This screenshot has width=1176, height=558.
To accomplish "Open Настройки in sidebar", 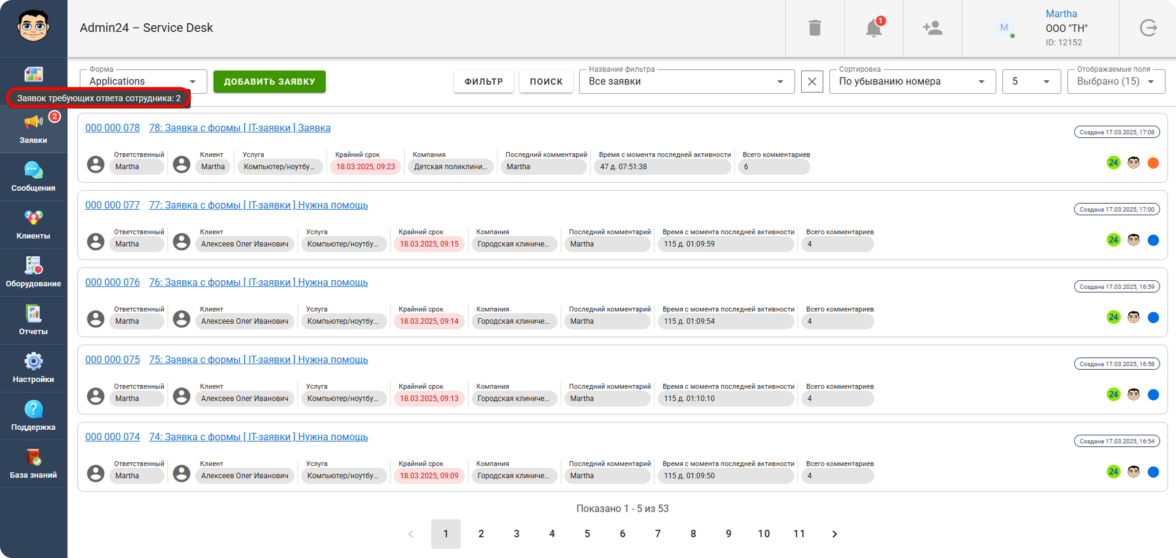I will pyautogui.click(x=33, y=368).
